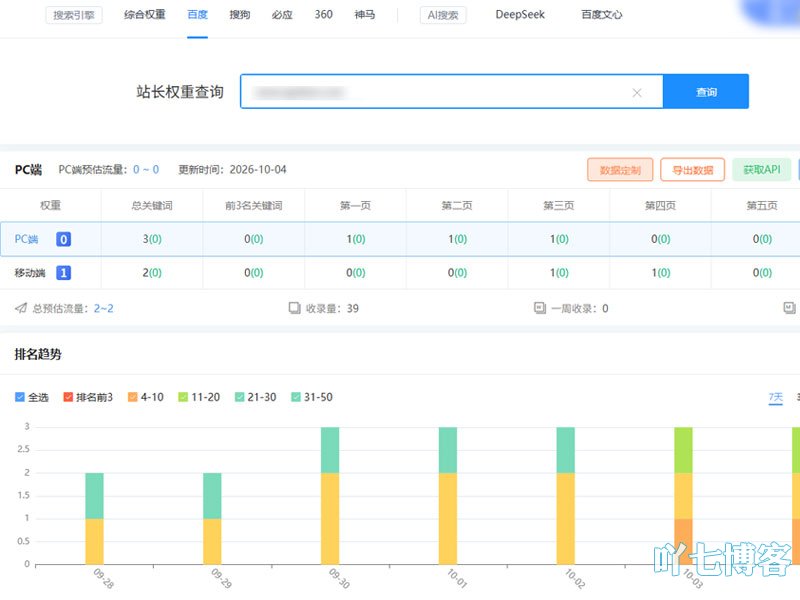Viewport: 800px width, 600px height.
Task: Click the AI搜索 category label
Action: pos(443,15)
